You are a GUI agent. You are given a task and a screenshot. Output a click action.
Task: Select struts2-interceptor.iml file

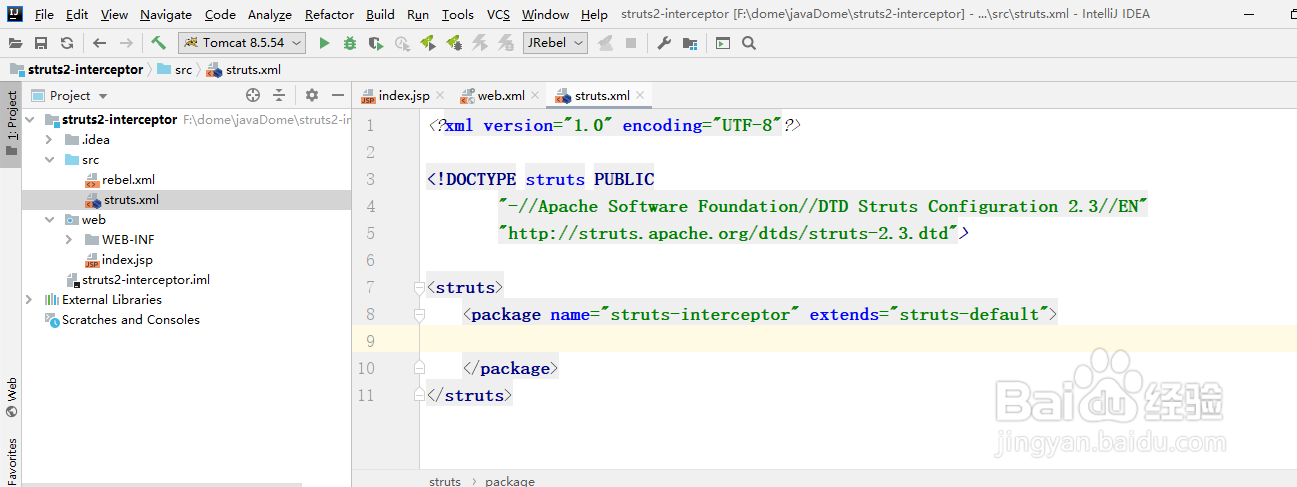(x=146, y=279)
